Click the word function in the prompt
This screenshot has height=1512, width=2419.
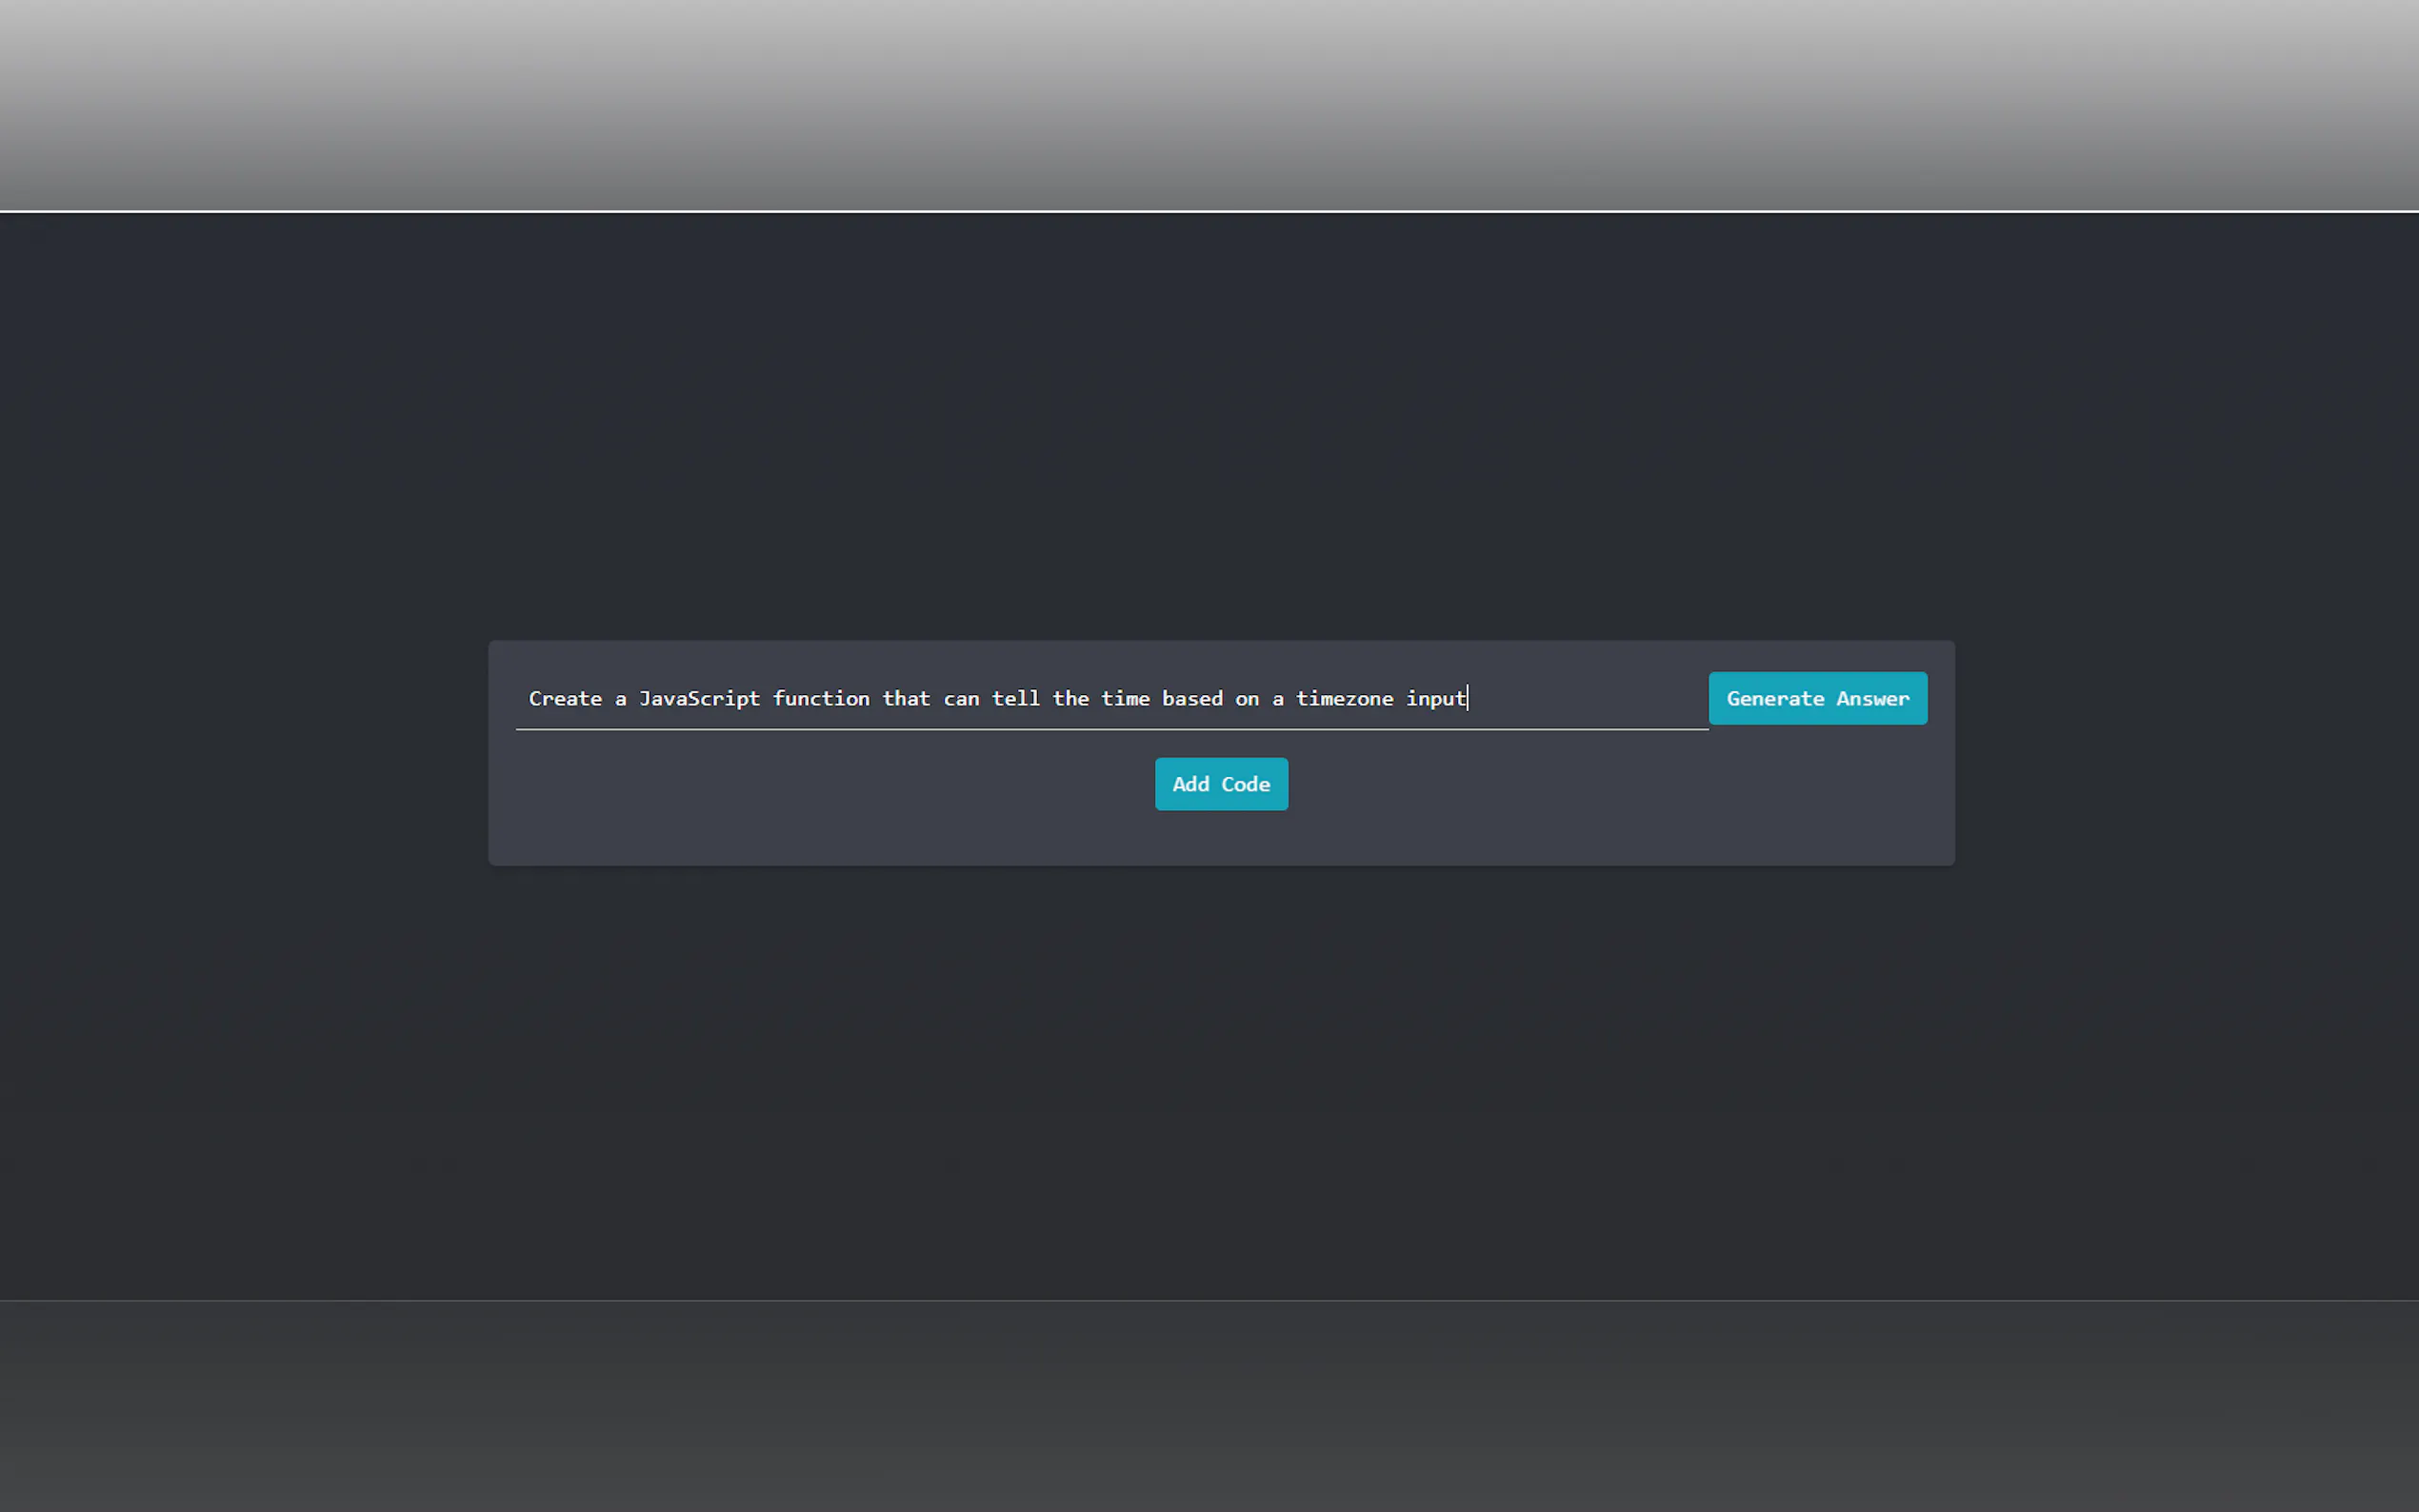point(820,698)
